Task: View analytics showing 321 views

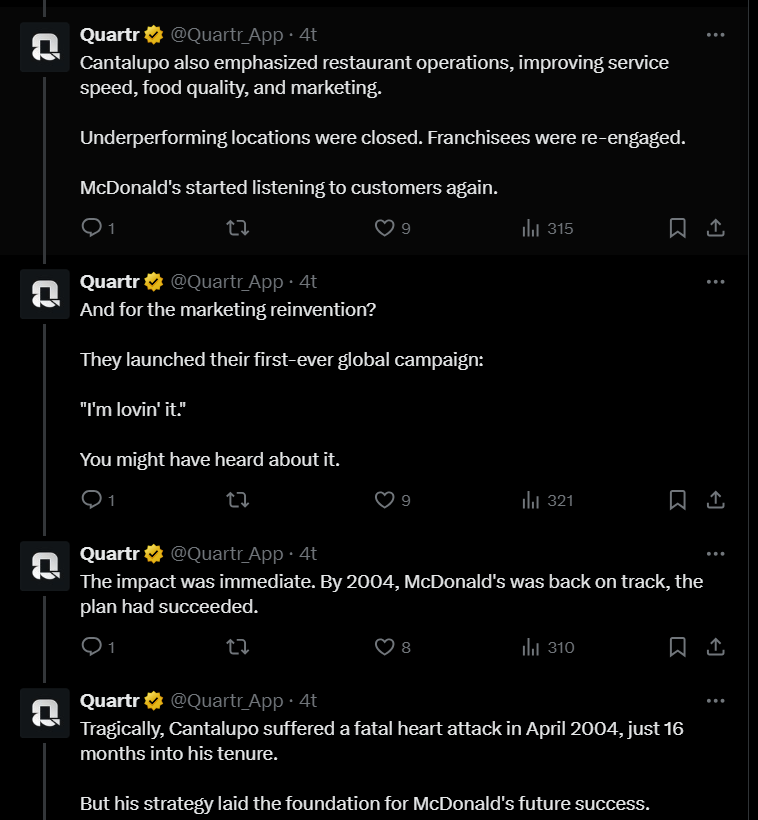Action: (548, 500)
